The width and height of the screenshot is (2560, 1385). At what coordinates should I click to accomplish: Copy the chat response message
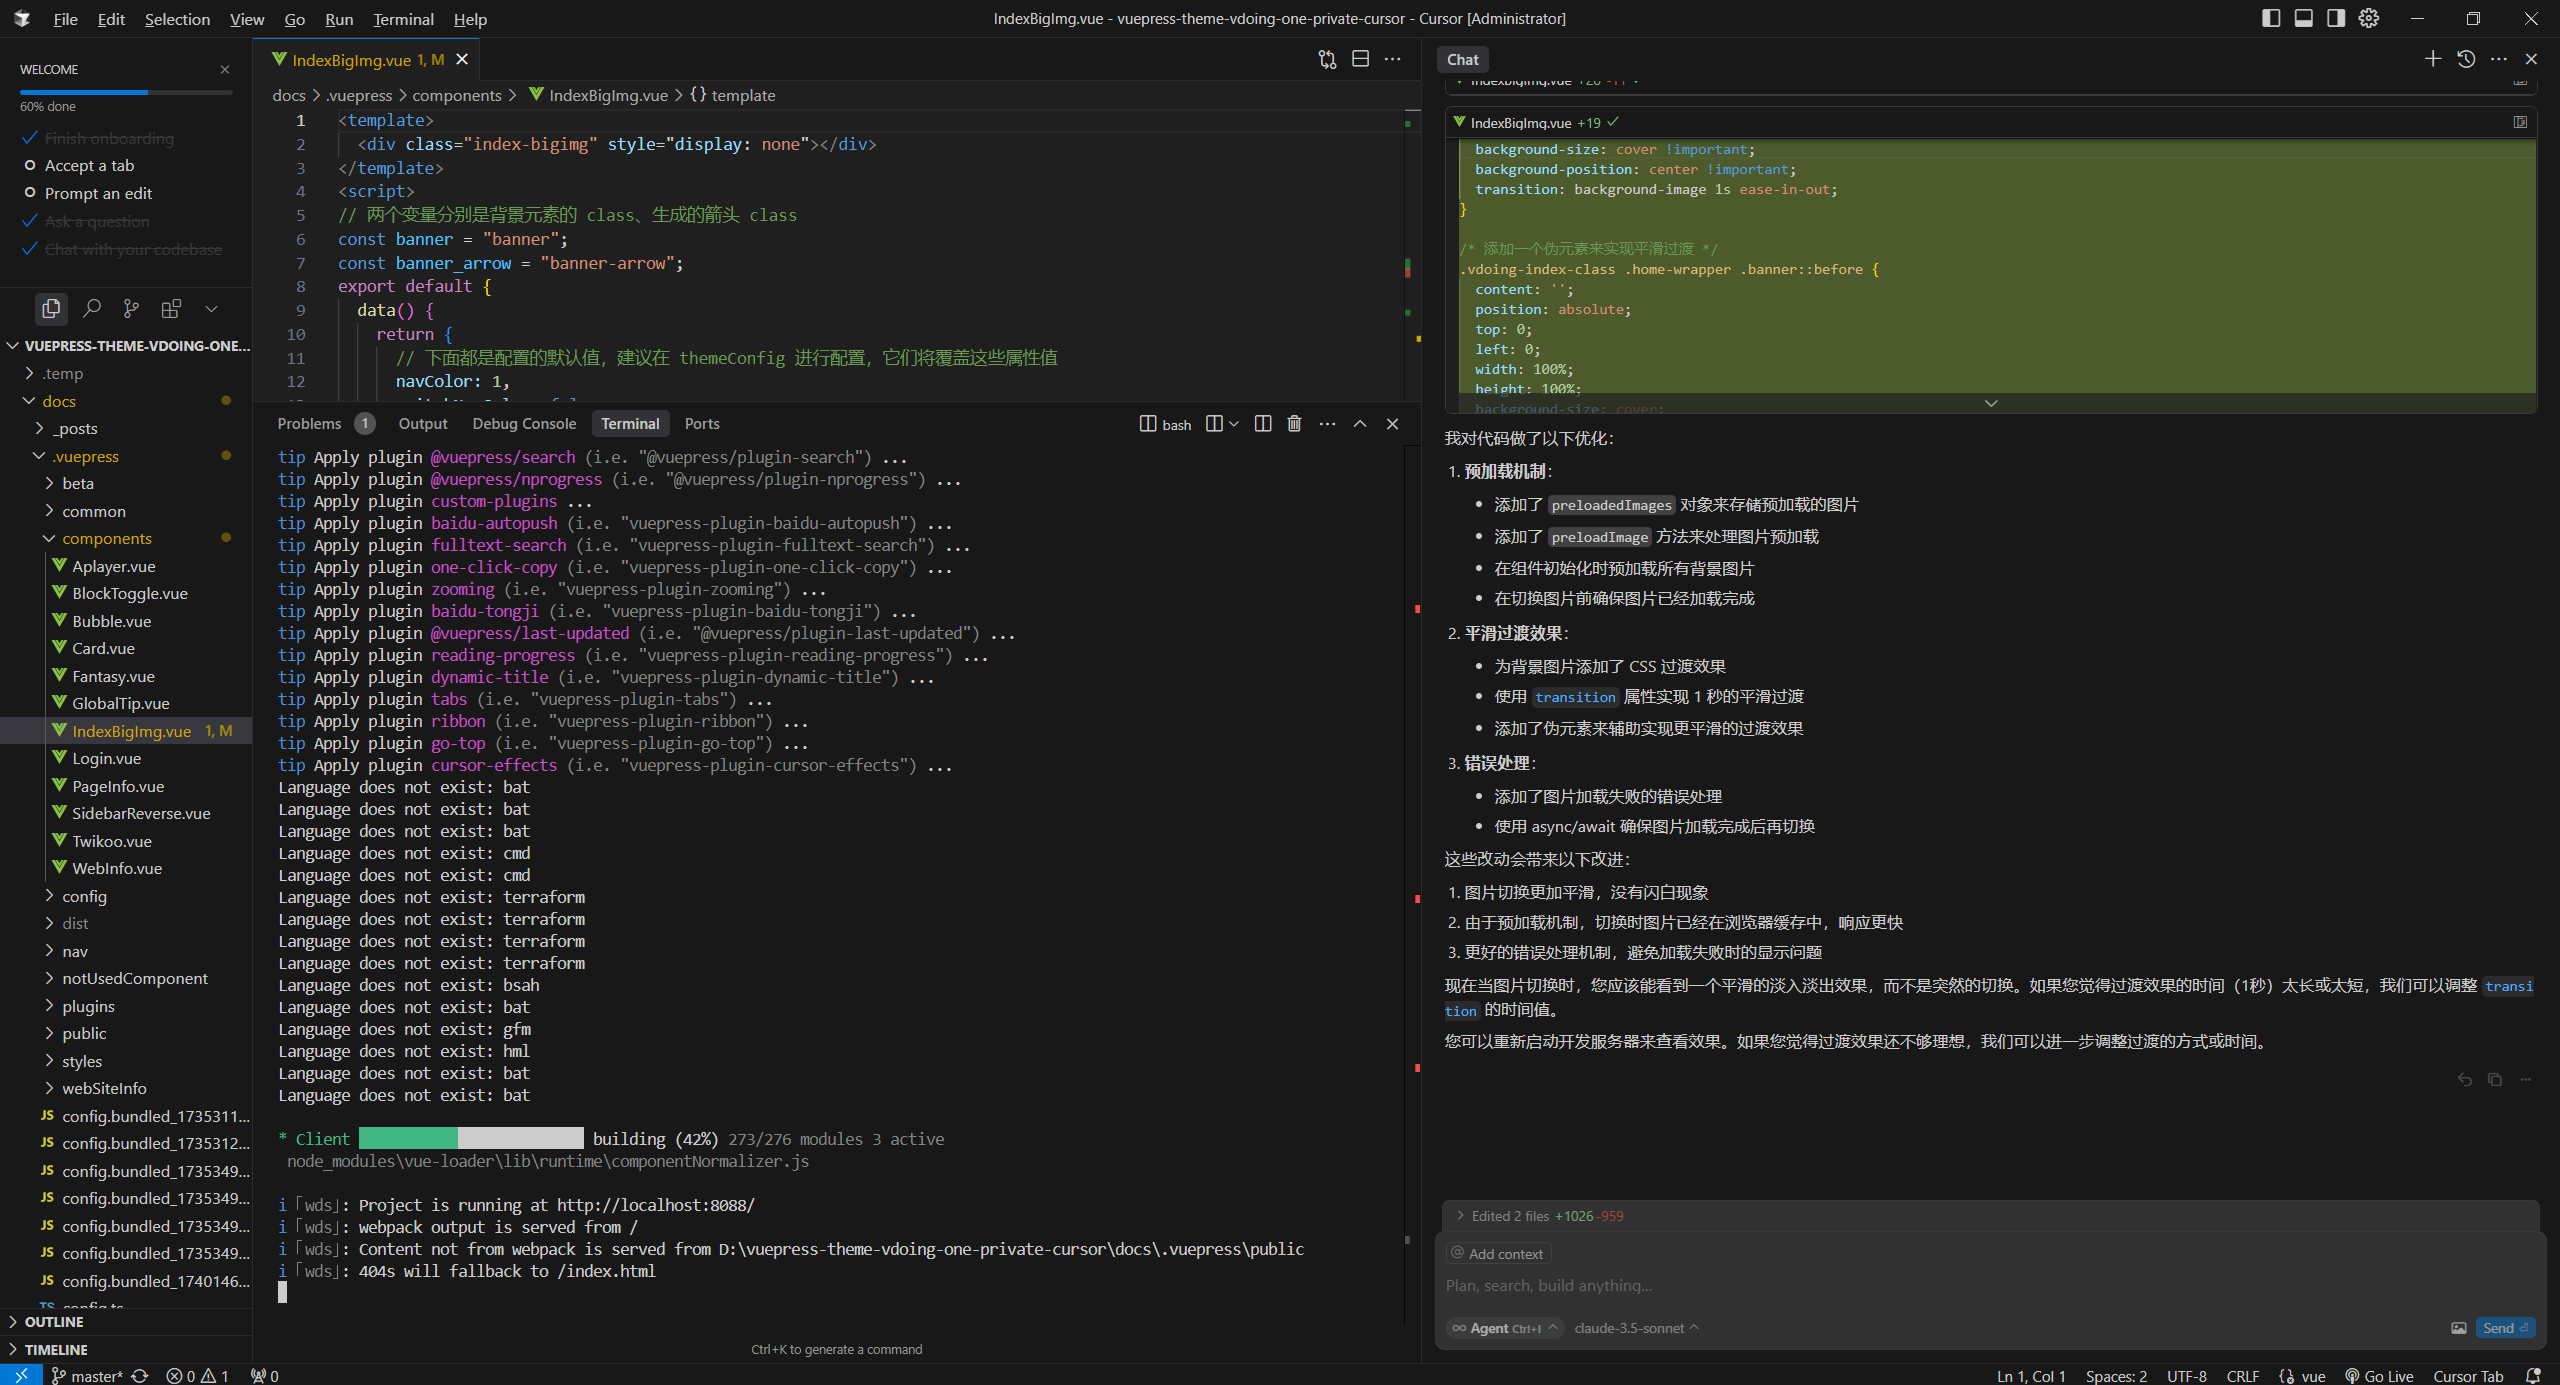pos(2494,1079)
